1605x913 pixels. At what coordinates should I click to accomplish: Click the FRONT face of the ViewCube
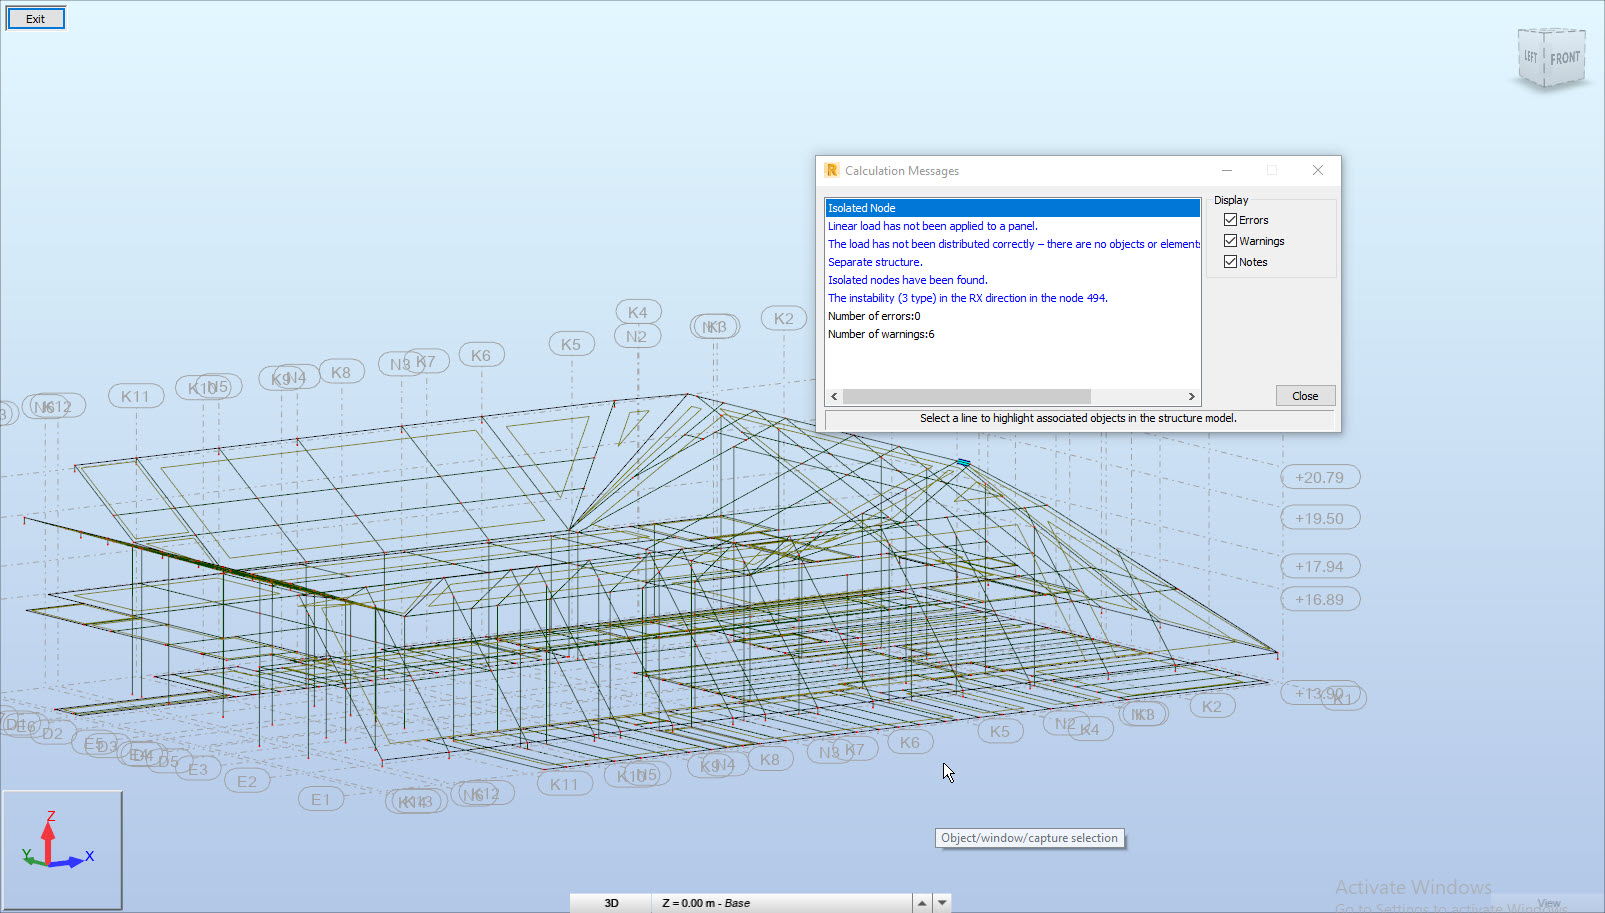1565,58
